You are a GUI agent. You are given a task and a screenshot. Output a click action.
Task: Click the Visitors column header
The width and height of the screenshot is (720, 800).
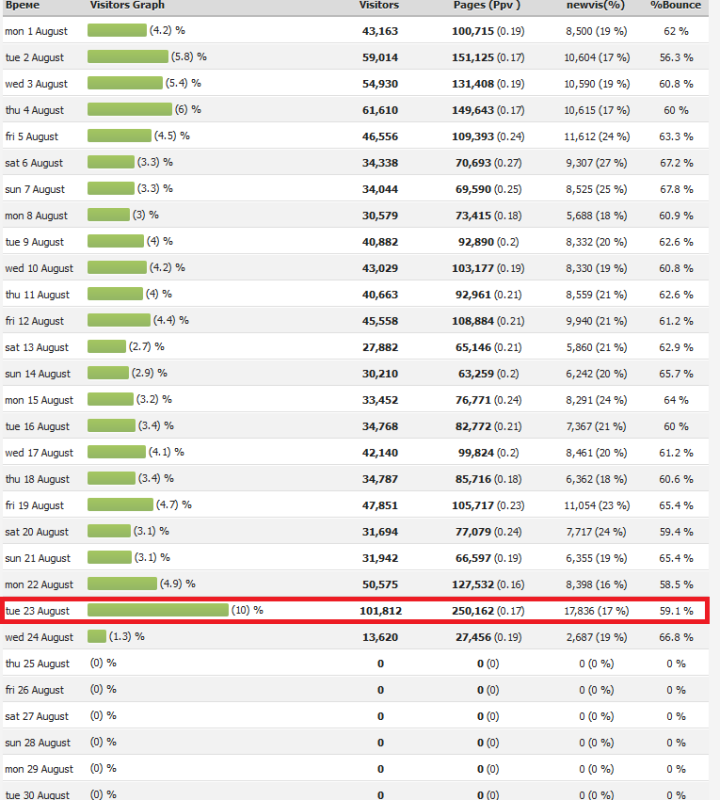click(379, 5)
